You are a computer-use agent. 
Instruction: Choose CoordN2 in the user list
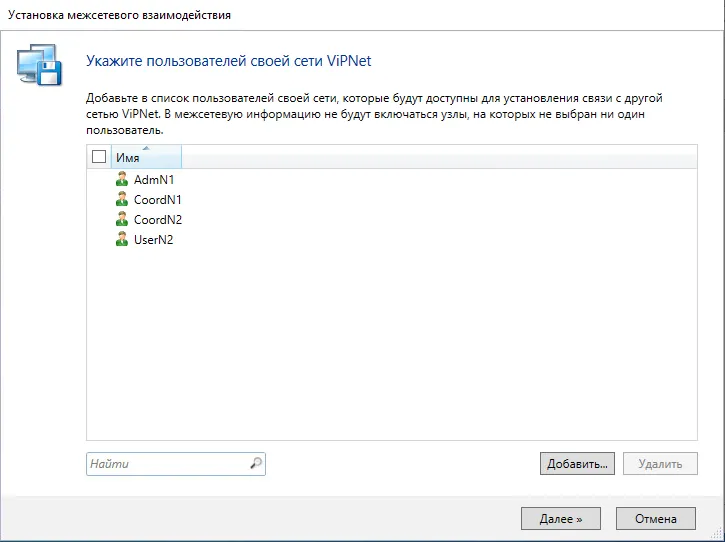[x=158, y=219]
